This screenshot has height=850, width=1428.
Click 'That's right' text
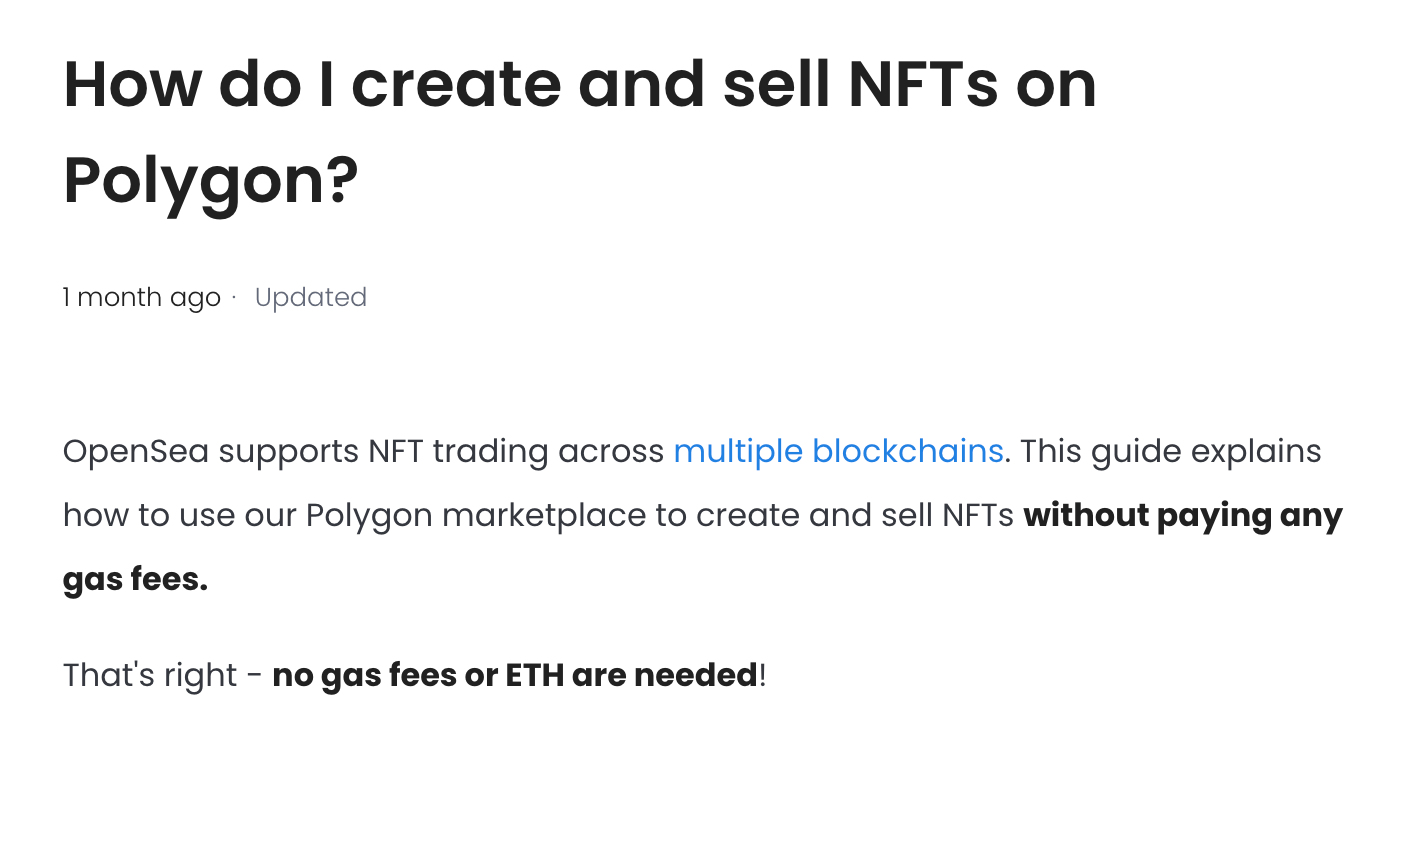(x=150, y=675)
